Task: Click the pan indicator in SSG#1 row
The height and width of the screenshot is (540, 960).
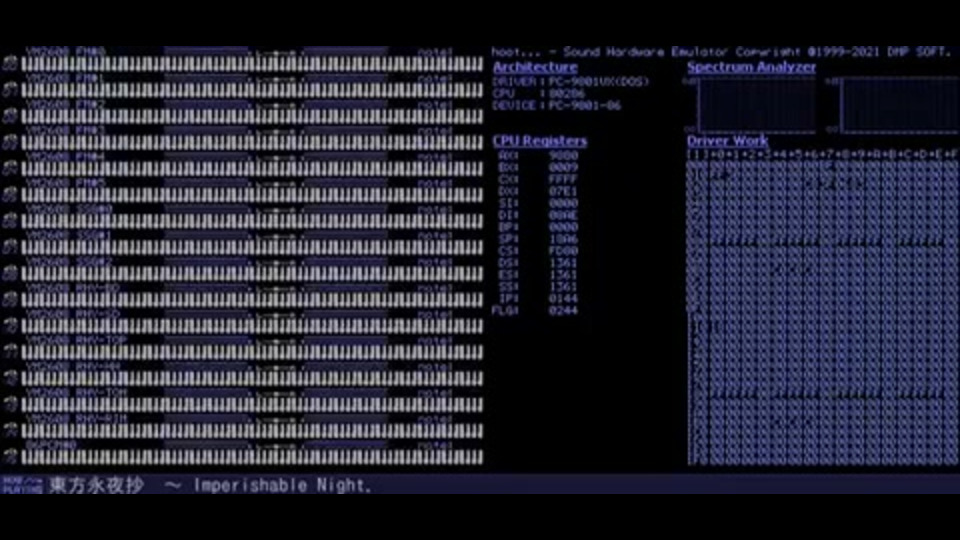Action: click(x=276, y=236)
